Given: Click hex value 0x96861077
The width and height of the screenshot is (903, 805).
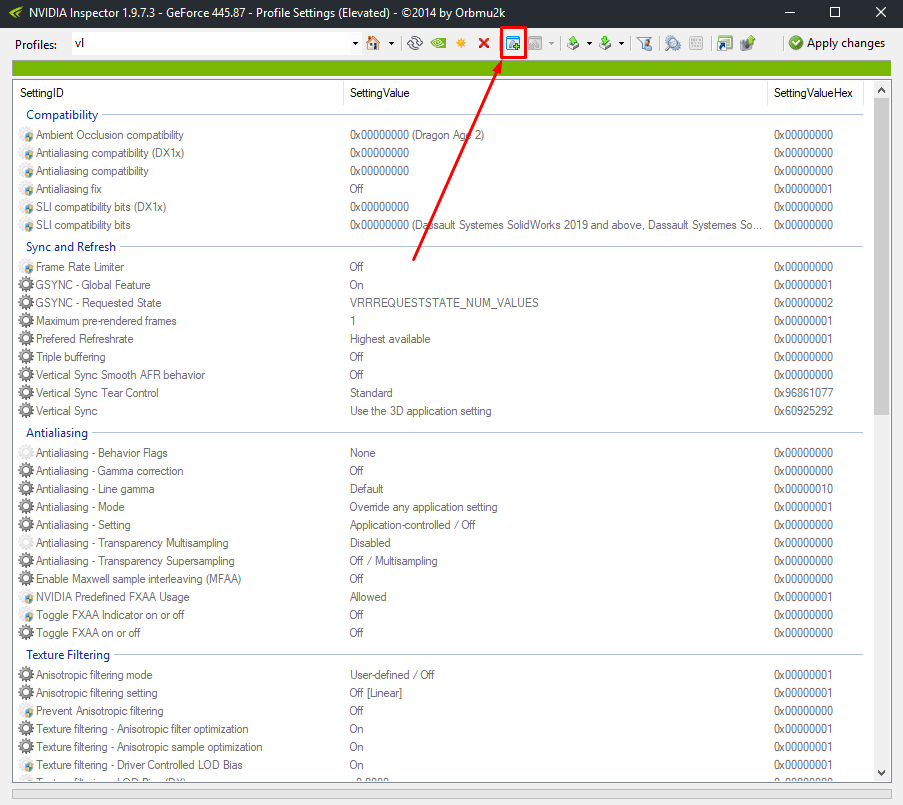Looking at the screenshot, I should coord(803,393).
